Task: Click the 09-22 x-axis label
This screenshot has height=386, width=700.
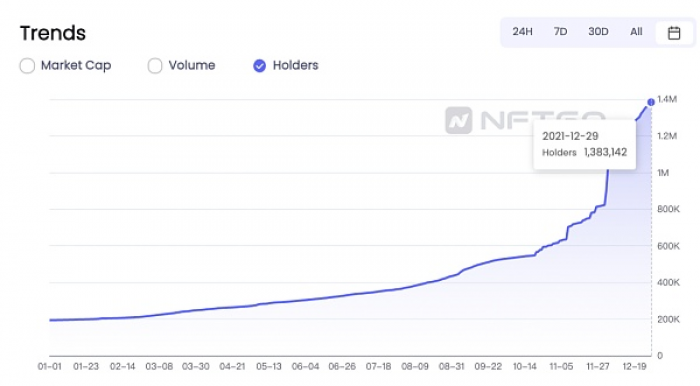Action: tap(488, 366)
